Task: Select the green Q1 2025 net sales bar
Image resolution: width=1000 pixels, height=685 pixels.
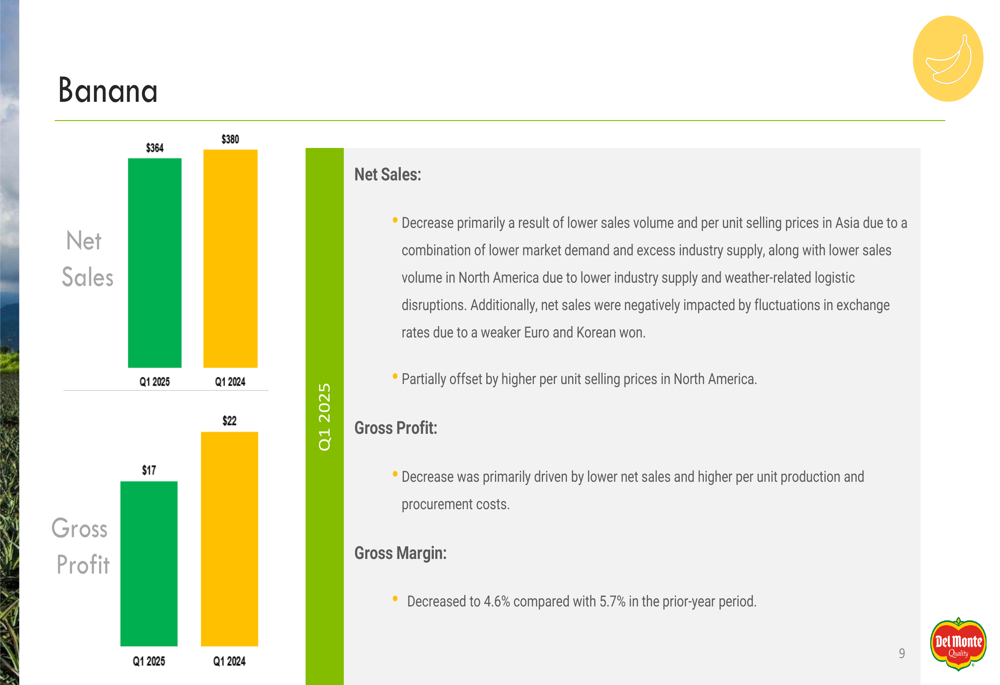Action: click(x=154, y=263)
